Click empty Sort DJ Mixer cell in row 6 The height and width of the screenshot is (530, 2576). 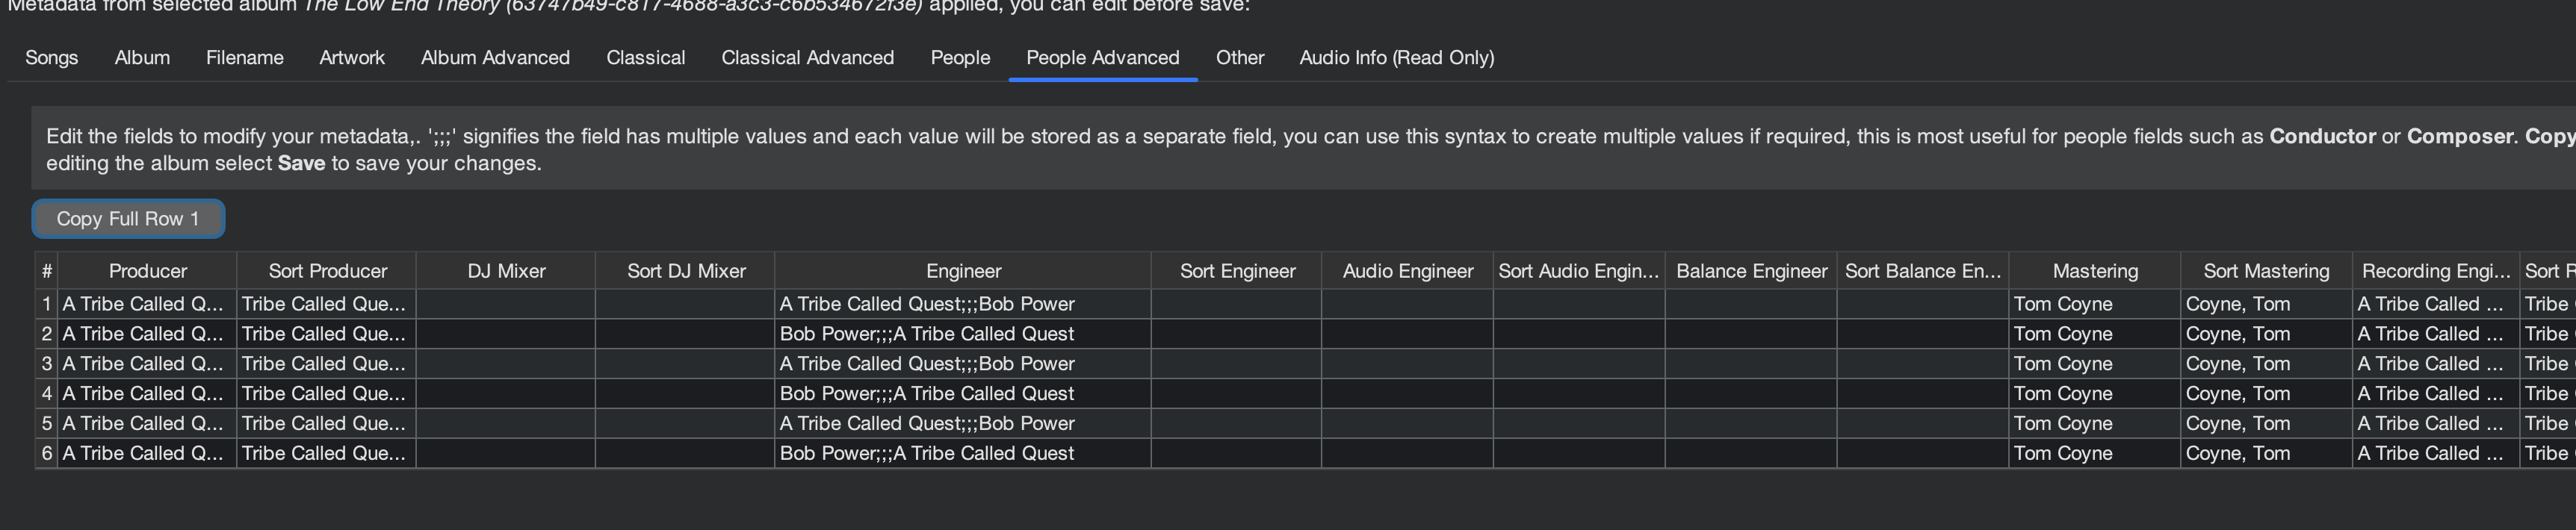686,454
